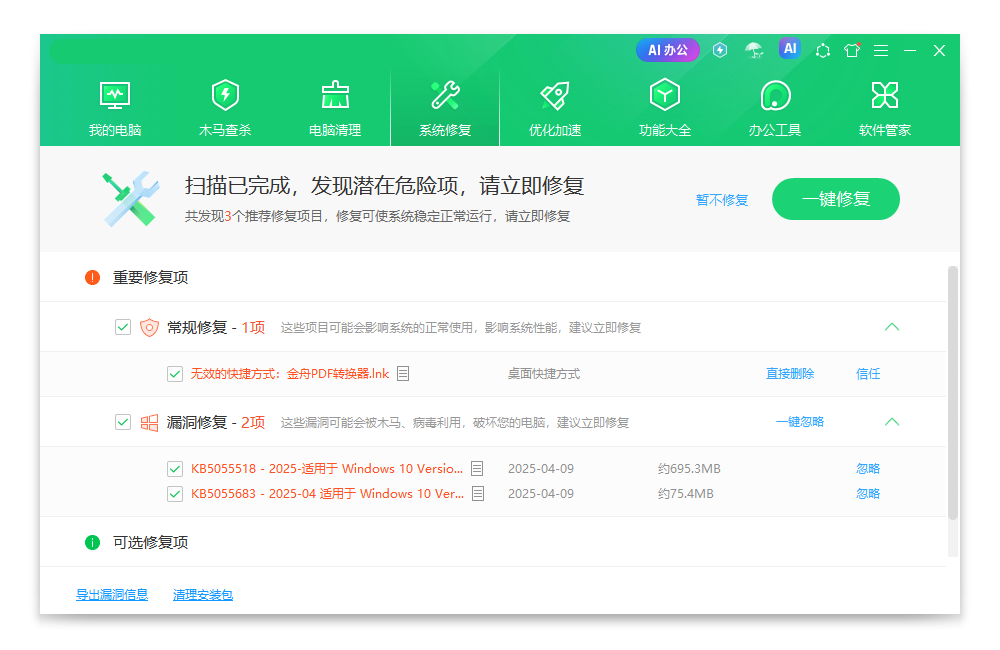
Task: Toggle the 无效的快捷方式 item checkbox
Action: coord(175,374)
